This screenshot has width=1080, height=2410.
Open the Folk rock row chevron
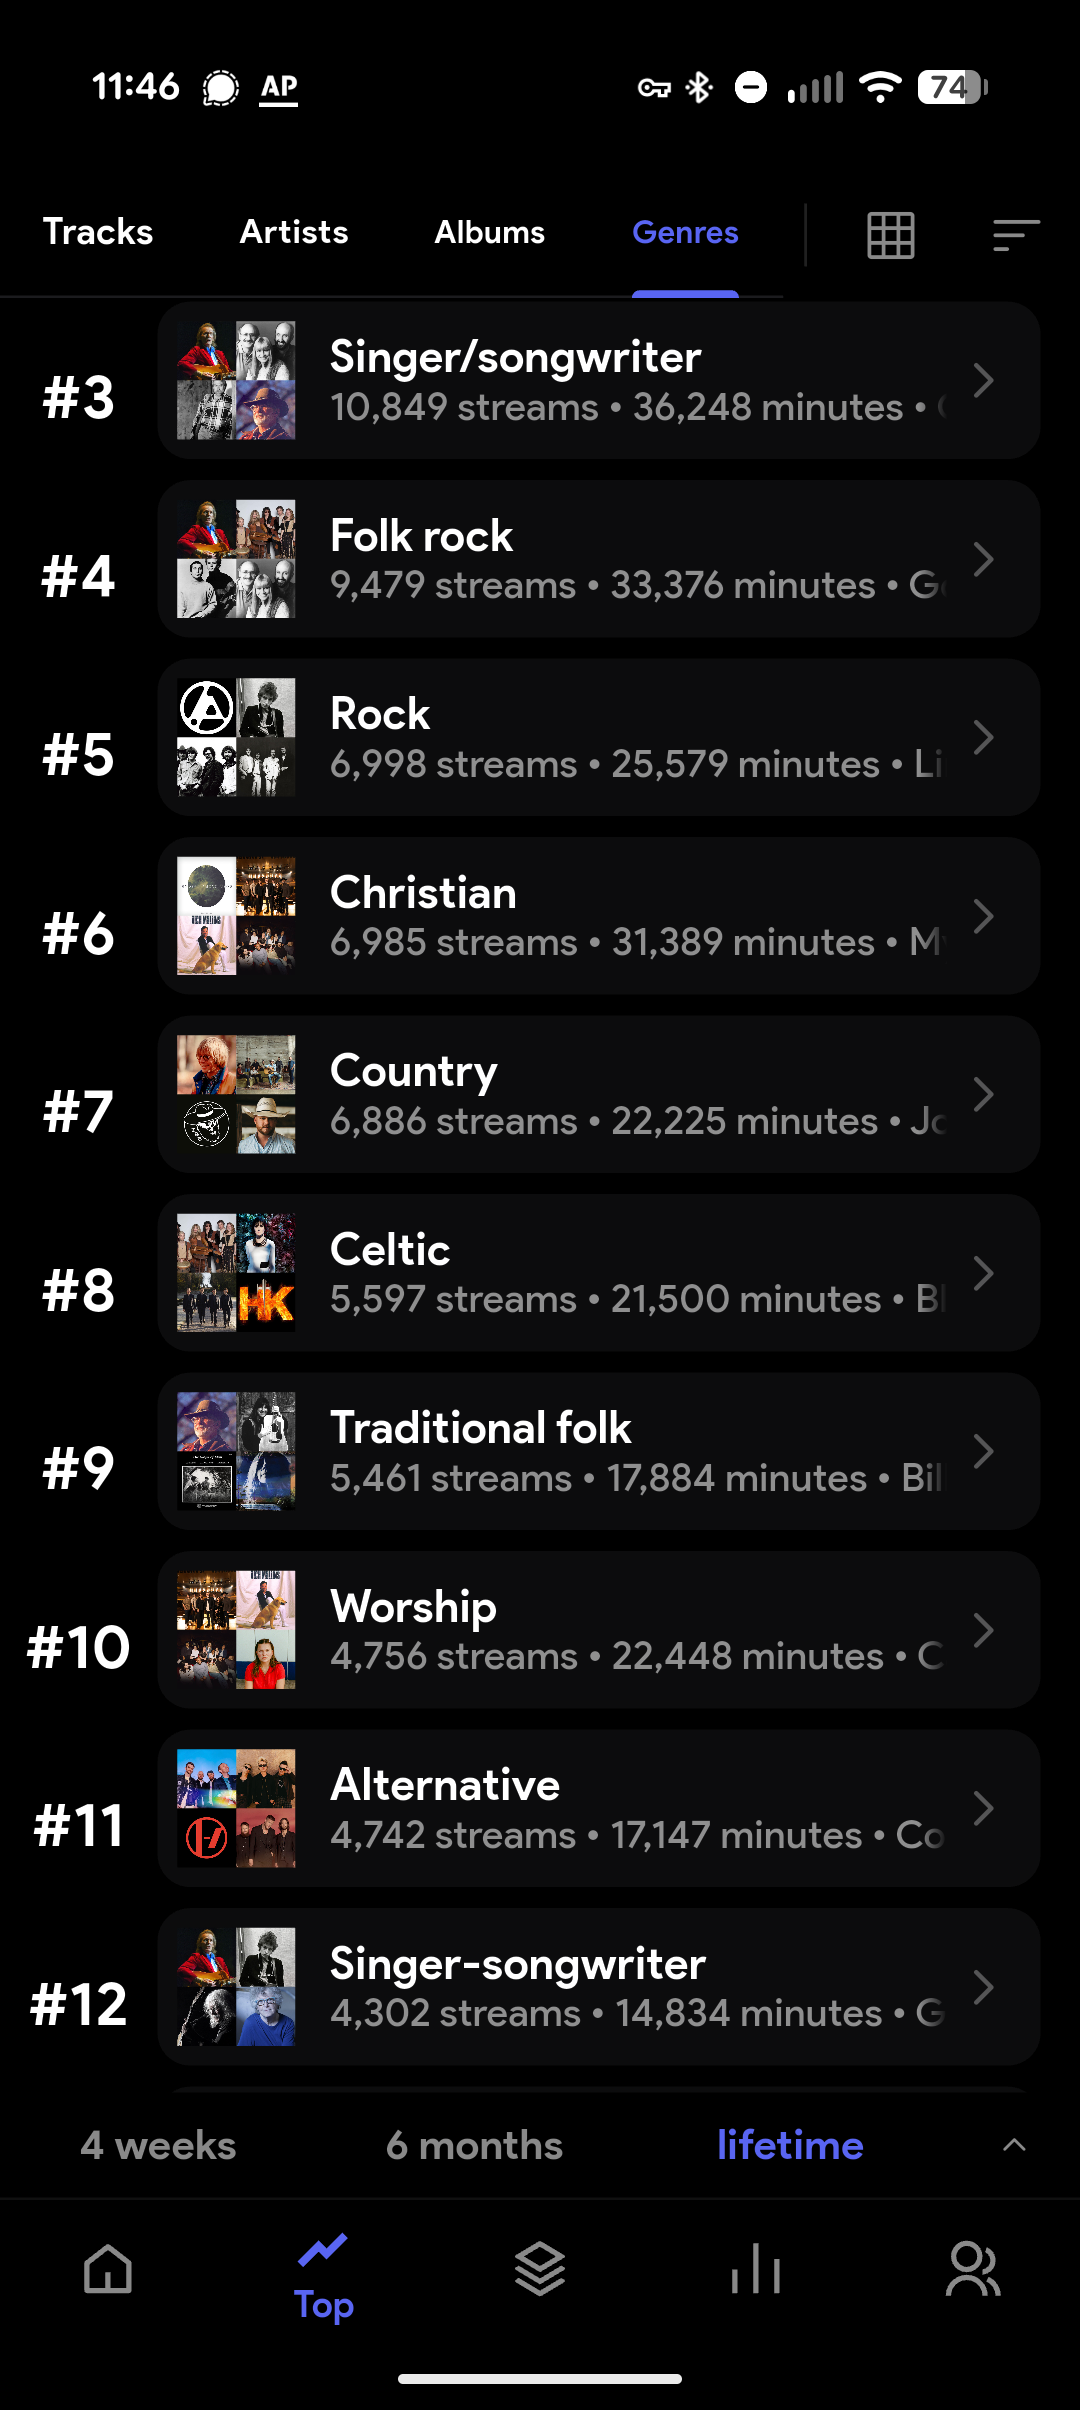coord(983,559)
